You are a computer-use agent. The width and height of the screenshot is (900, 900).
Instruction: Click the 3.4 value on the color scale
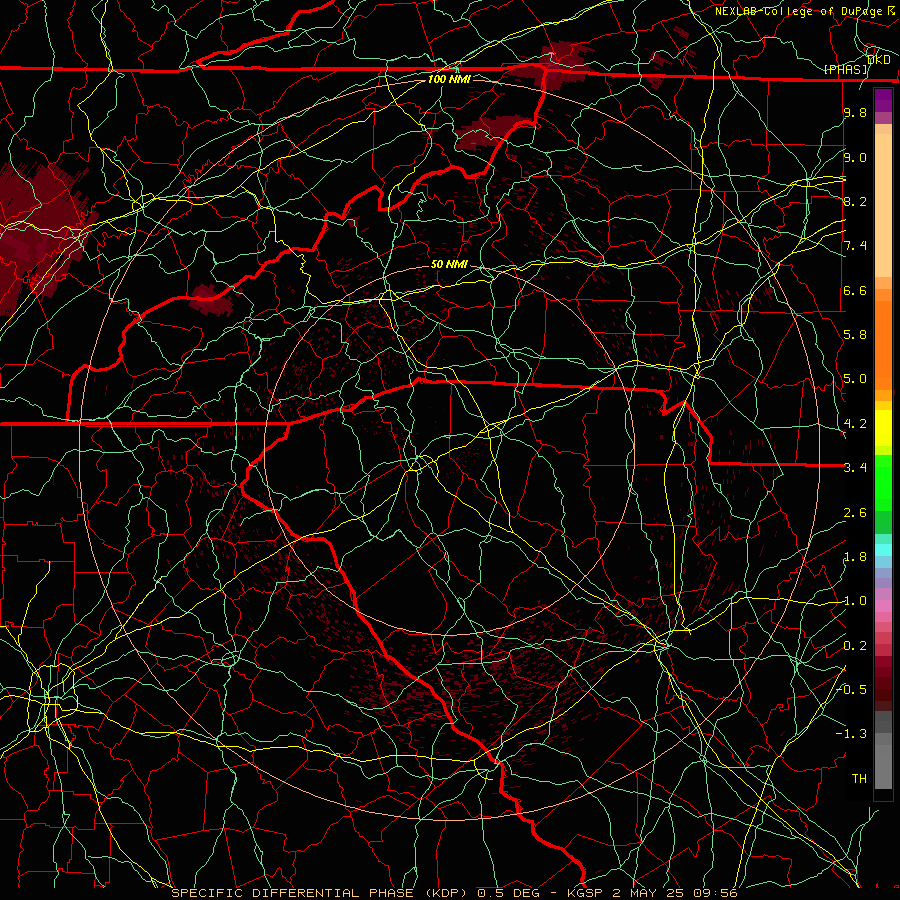pyautogui.click(x=855, y=468)
